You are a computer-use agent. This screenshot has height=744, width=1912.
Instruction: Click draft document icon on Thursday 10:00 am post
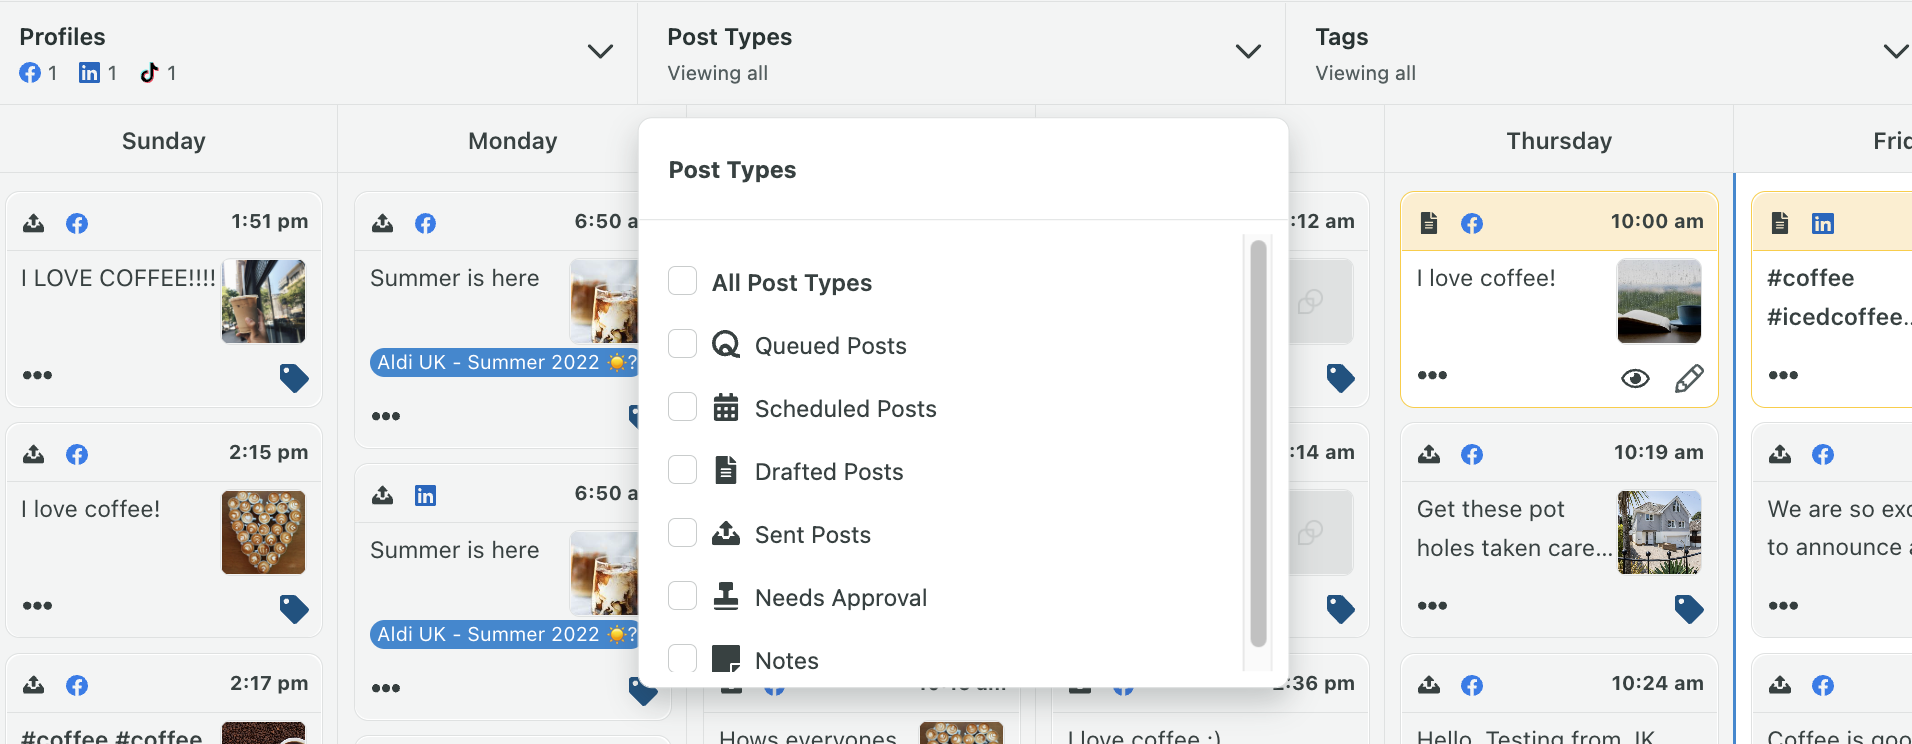[1429, 222]
